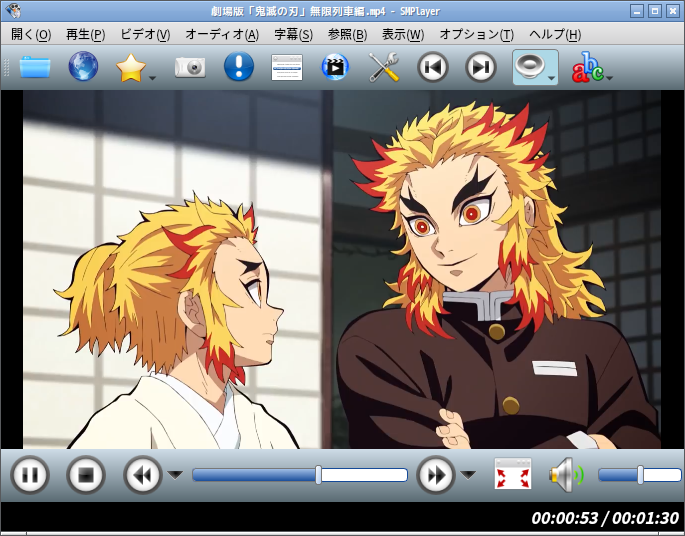This screenshot has height=536, width=685.
Task: Select subtitle track with the abc icon
Action: coord(587,67)
